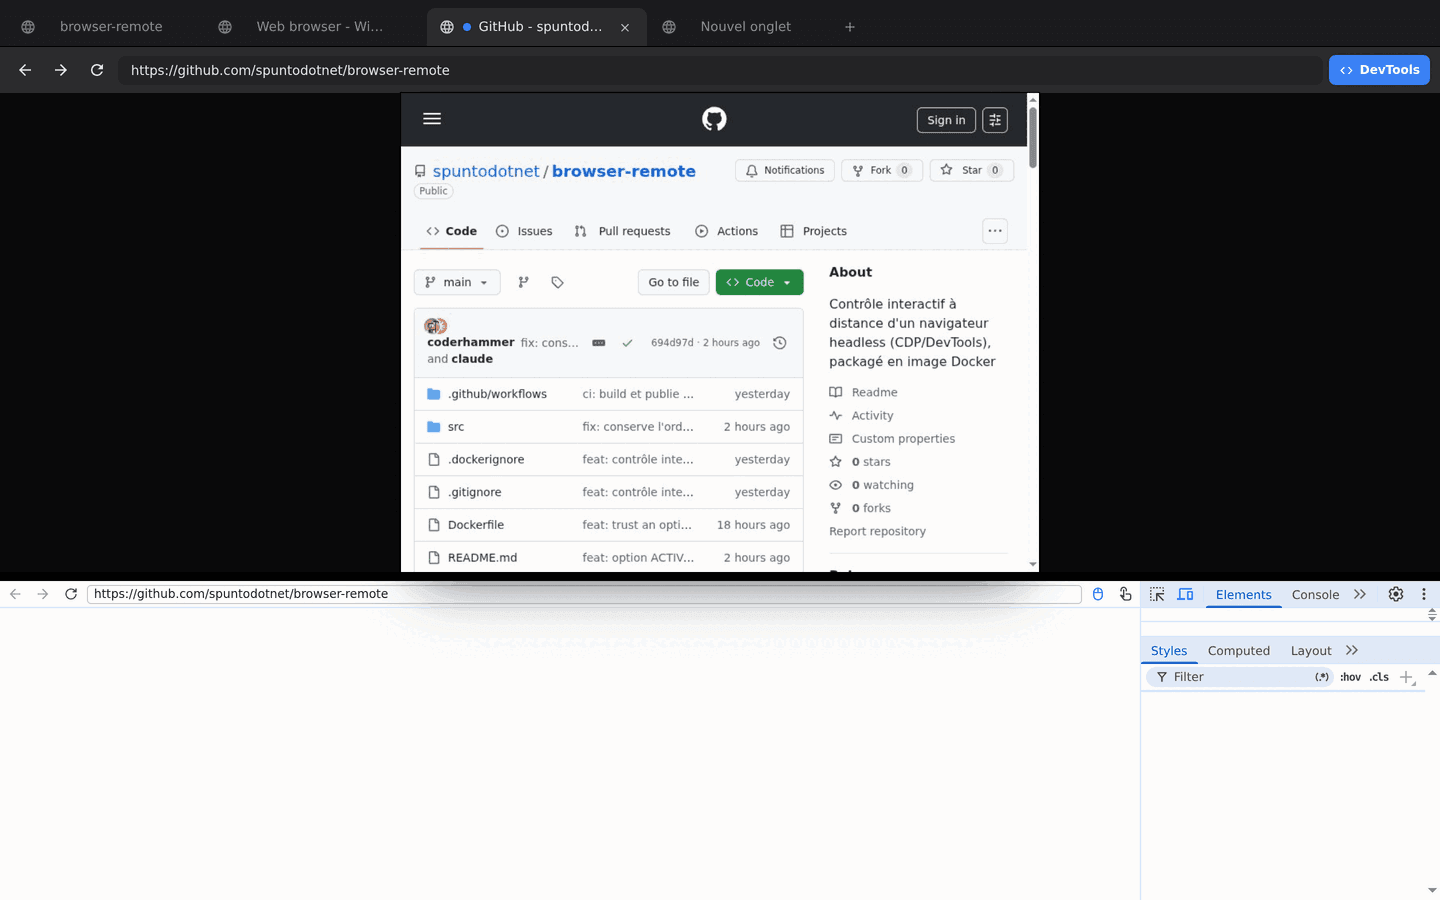The width and height of the screenshot is (1440, 900).
Task: Click the GitHub page vertical scrollbar thumb
Action: [x=1033, y=138]
